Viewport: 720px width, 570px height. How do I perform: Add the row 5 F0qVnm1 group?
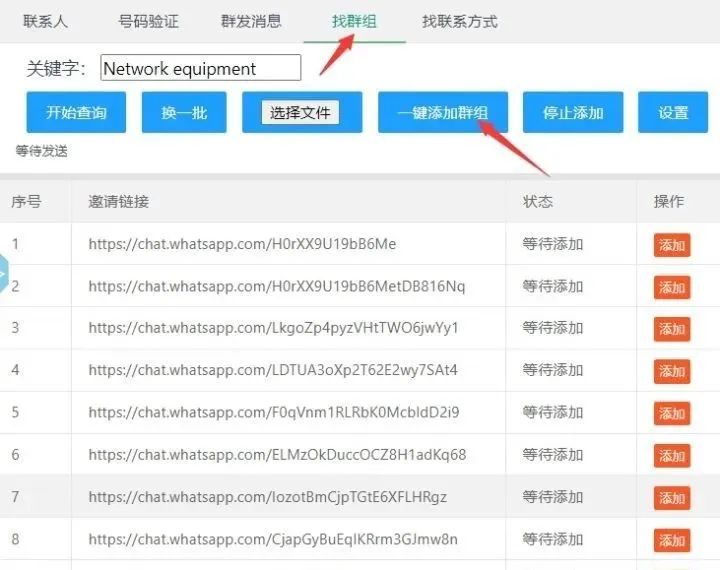point(672,413)
